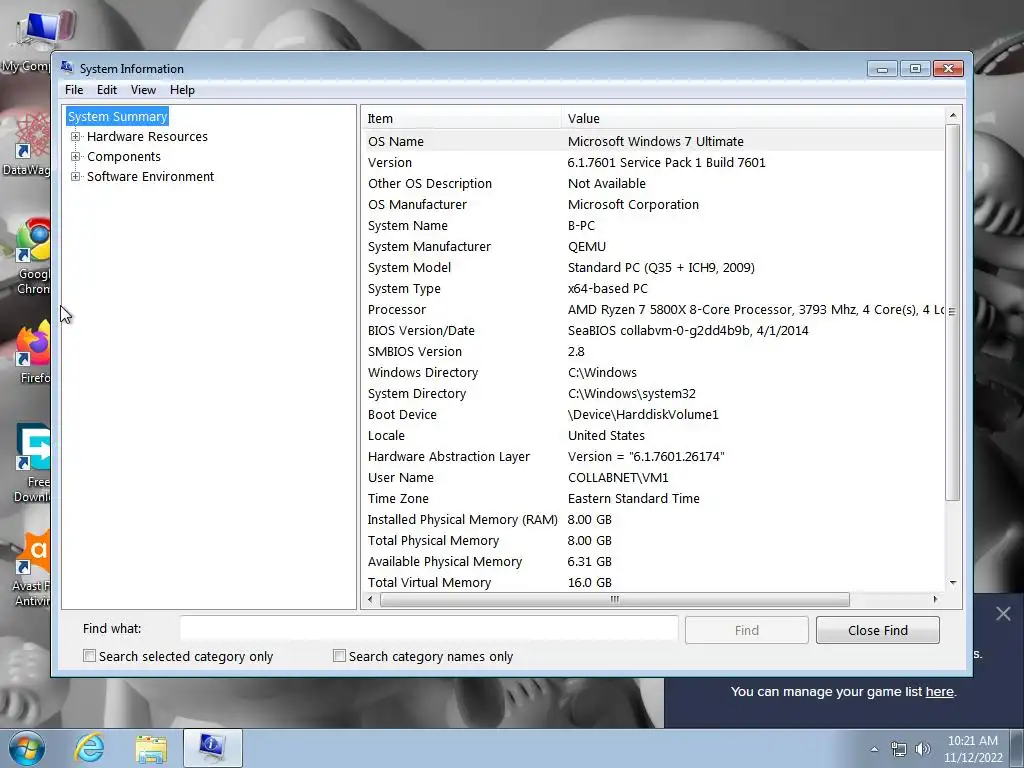Open the Edit menu

point(106,90)
